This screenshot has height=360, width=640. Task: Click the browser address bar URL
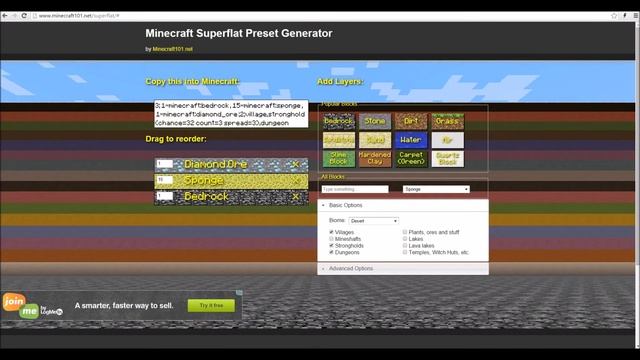(79, 16)
